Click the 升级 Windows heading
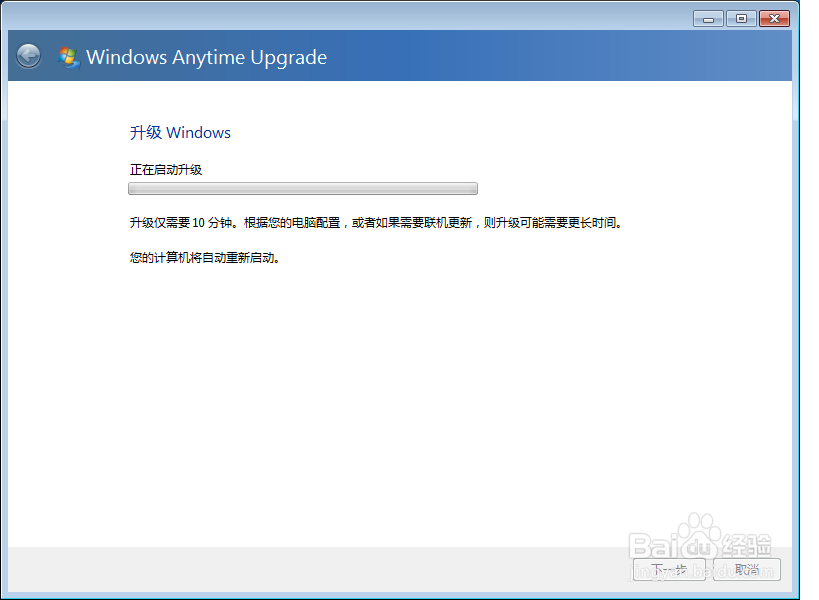Screen dimensions: 819x600 click(x=180, y=133)
